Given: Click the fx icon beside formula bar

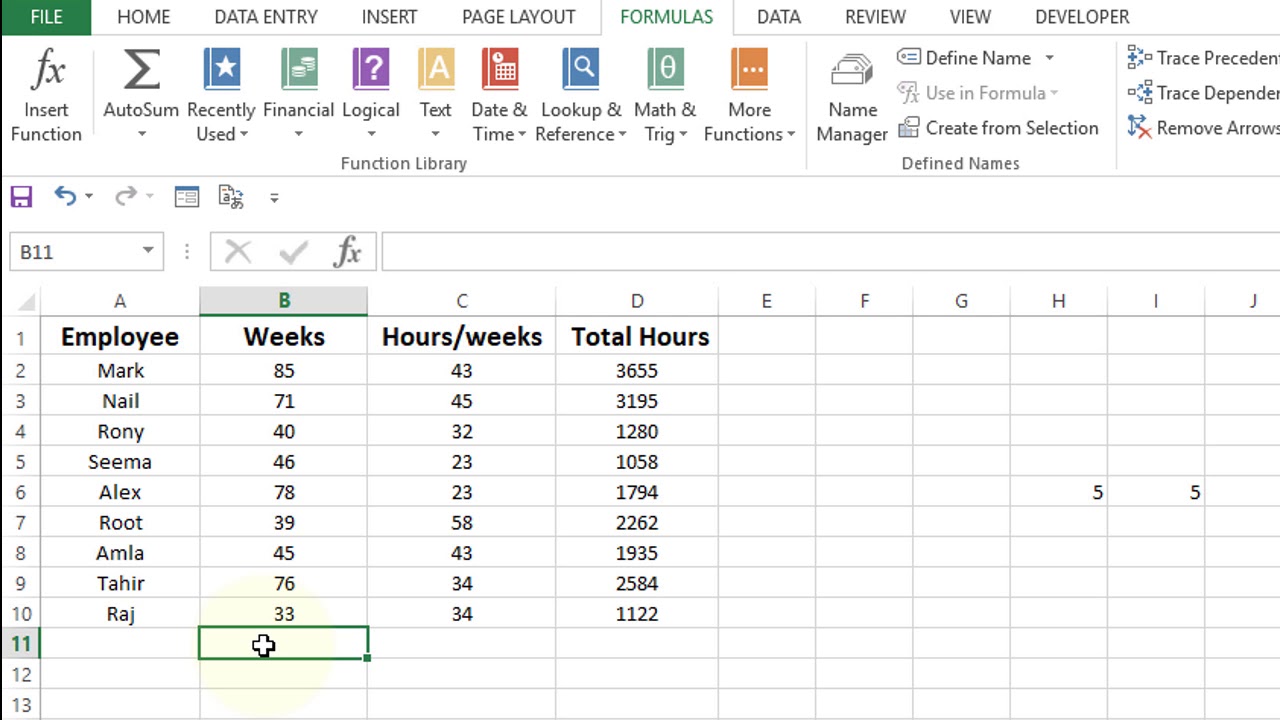Looking at the screenshot, I should (347, 252).
